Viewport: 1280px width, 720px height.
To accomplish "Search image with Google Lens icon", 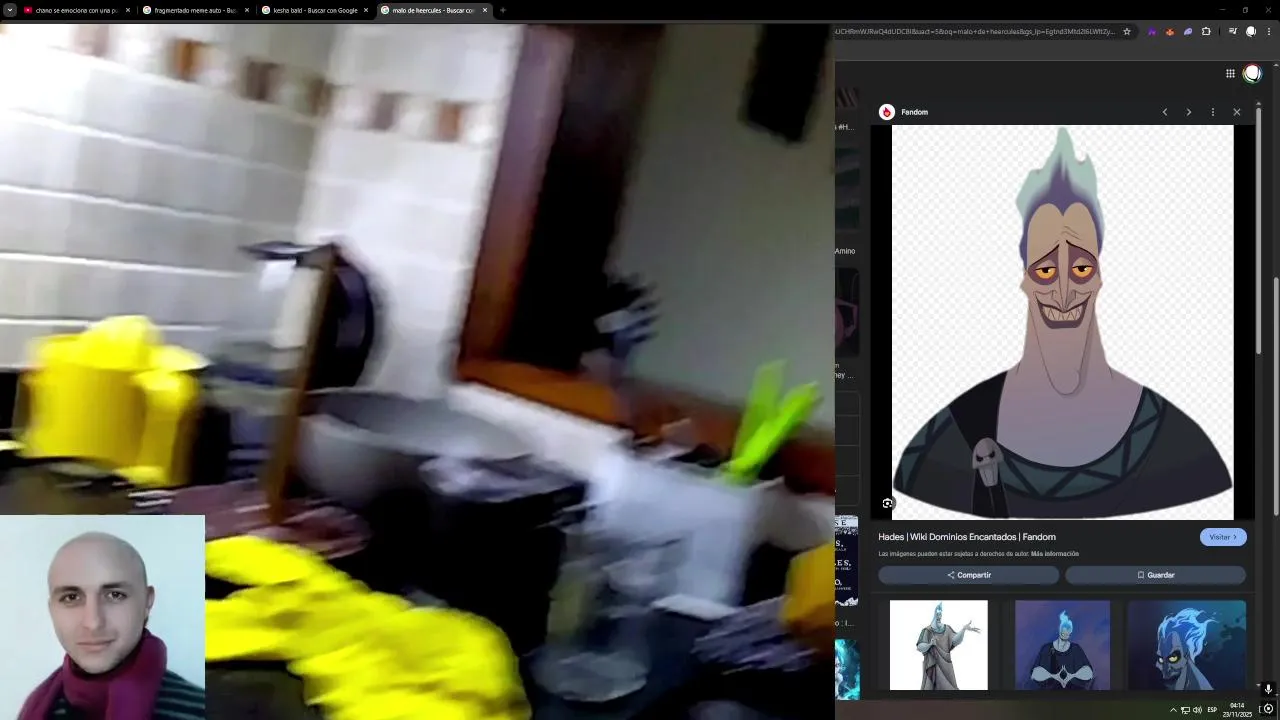I will [x=888, y=503].
